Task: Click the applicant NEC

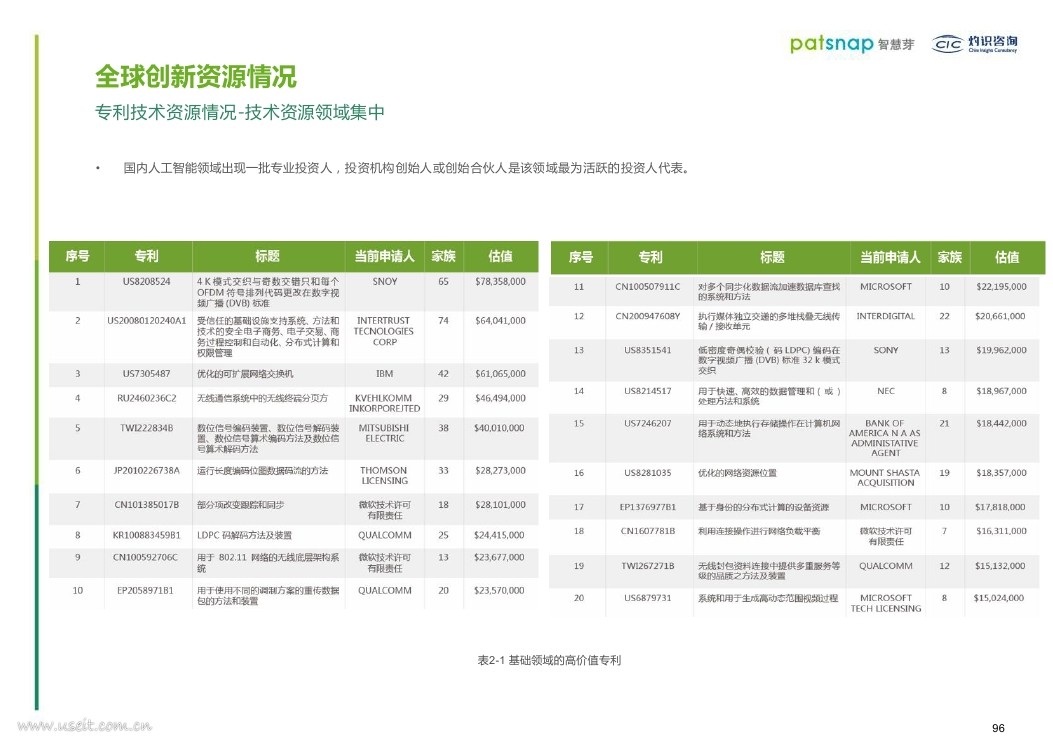Action: (886, 391)
